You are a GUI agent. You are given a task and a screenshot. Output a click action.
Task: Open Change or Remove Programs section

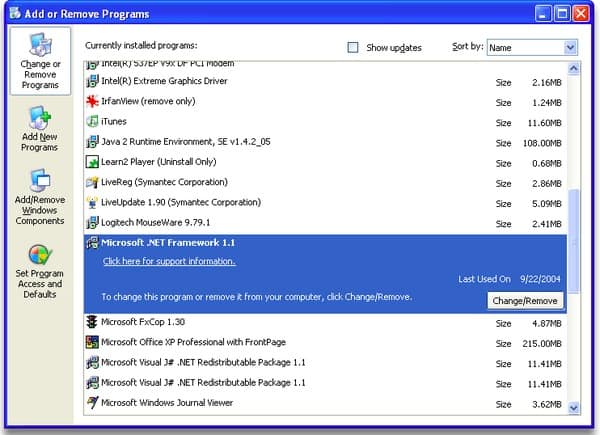[x=40, y=60]
